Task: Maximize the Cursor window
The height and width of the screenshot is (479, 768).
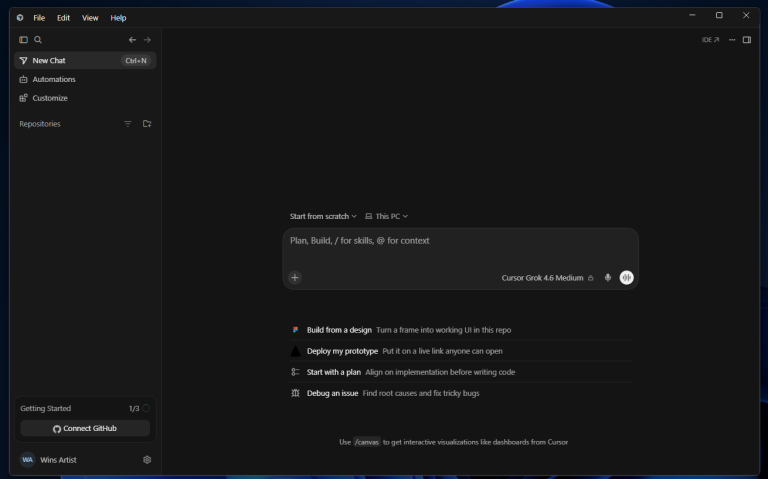Action: [719, 15]
